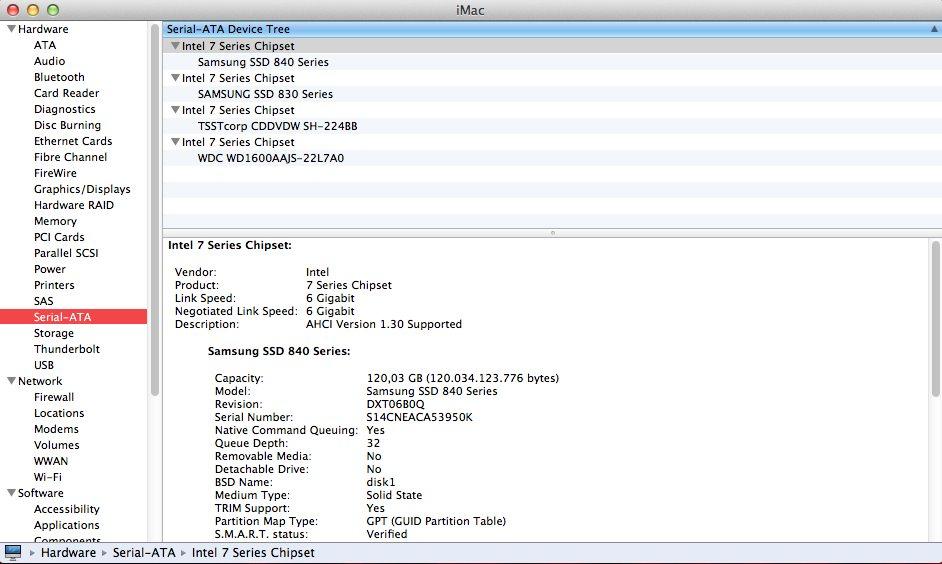Select SAMSUNG SSD 830 Series in device tree
This screenshot has height=564, width=942.
pos(265,94)
